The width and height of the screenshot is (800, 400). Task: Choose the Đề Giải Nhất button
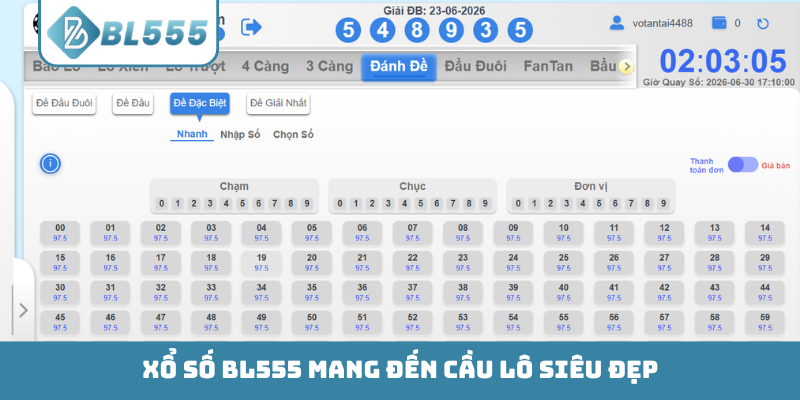click(x=278, y=104)
